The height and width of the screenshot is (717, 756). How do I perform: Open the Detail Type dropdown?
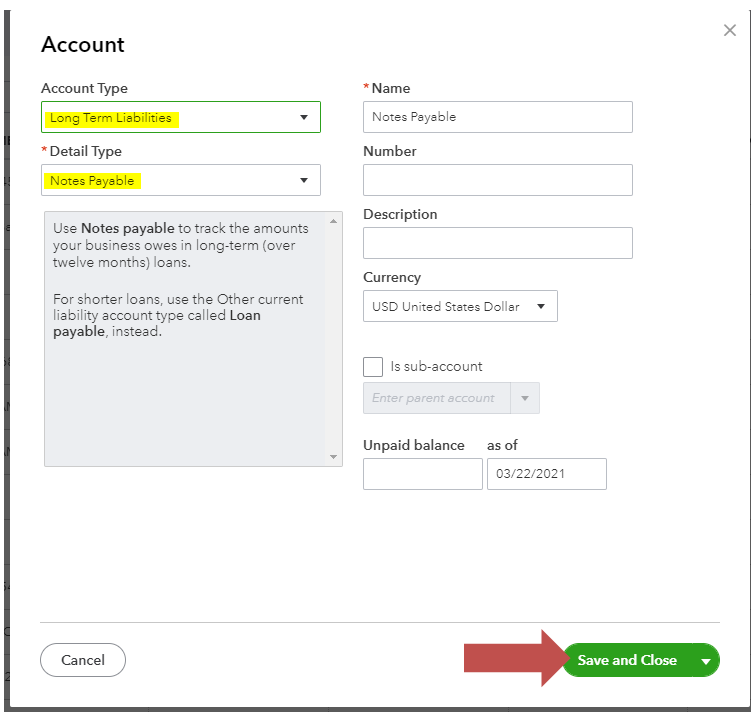pyautogui.click(x=181, y=181)
